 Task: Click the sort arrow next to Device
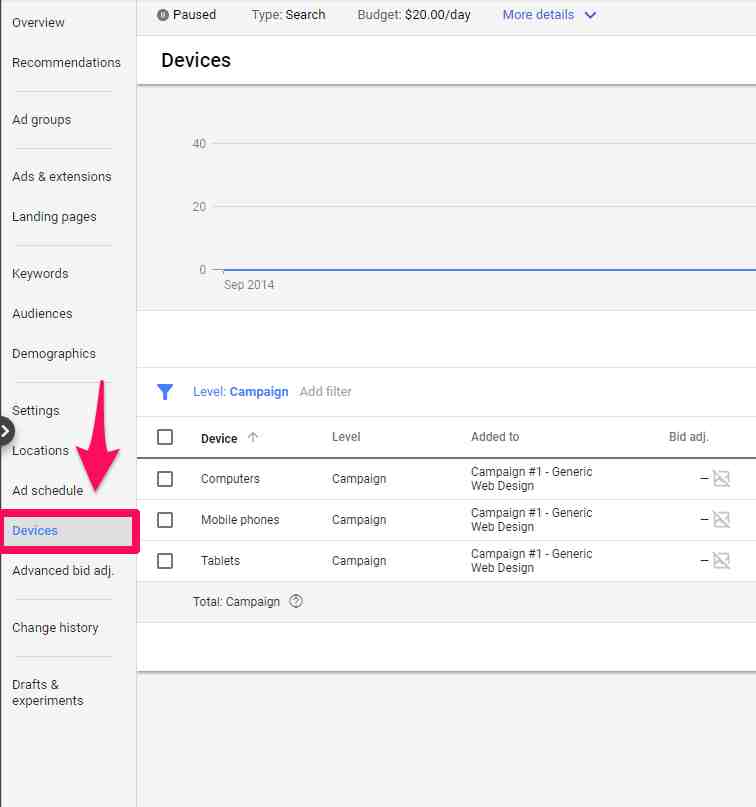[x=253, y=437]
